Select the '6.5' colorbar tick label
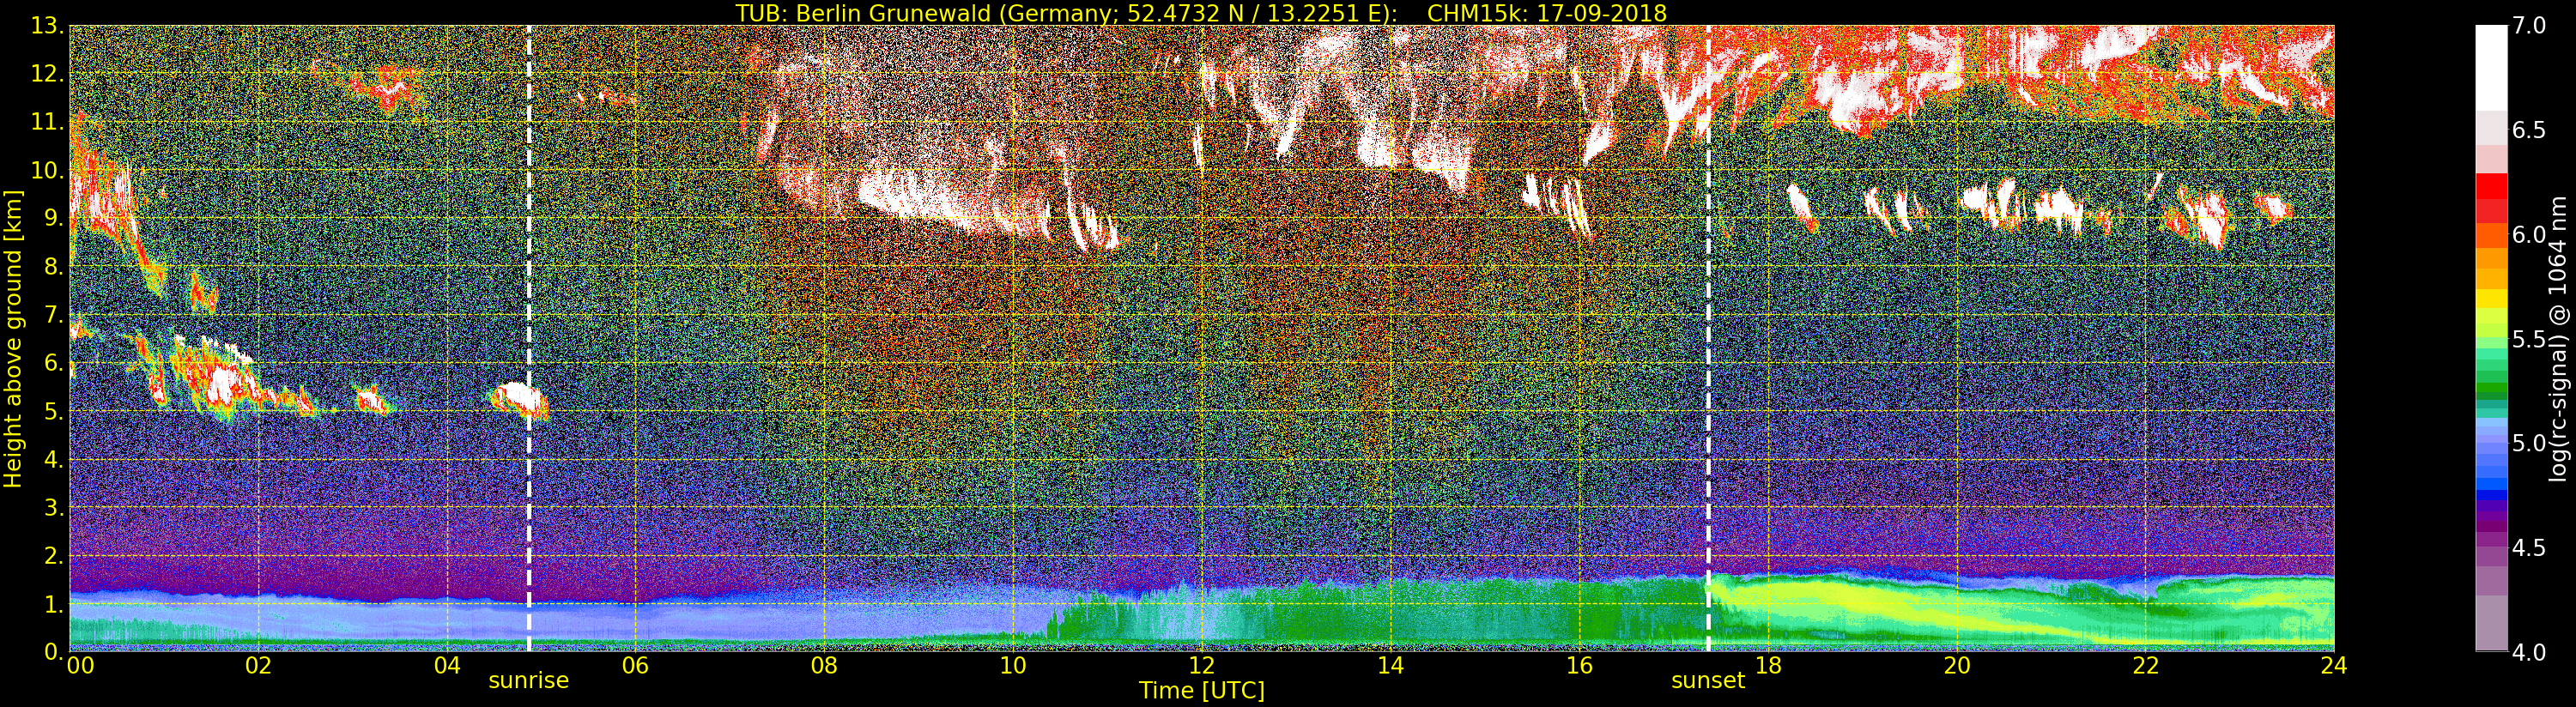The width and height of the screenshot is (2576, 707). 2528,130
